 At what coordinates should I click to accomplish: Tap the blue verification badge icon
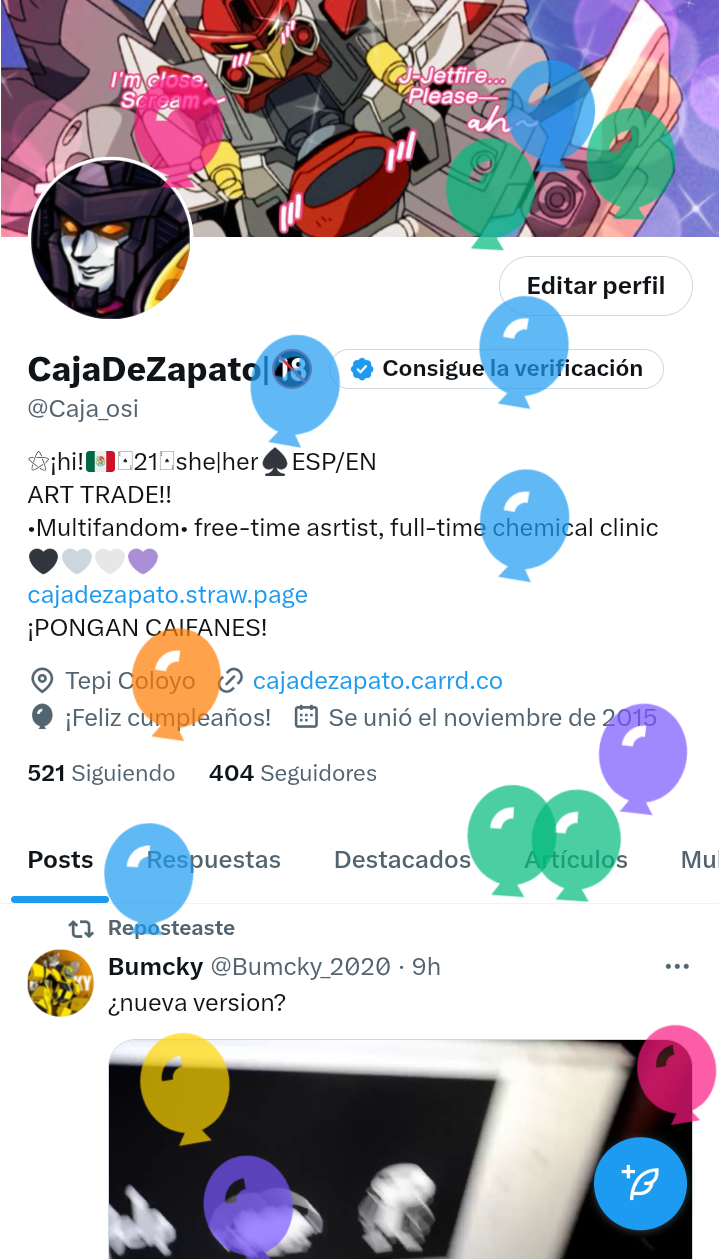(363, 369)
